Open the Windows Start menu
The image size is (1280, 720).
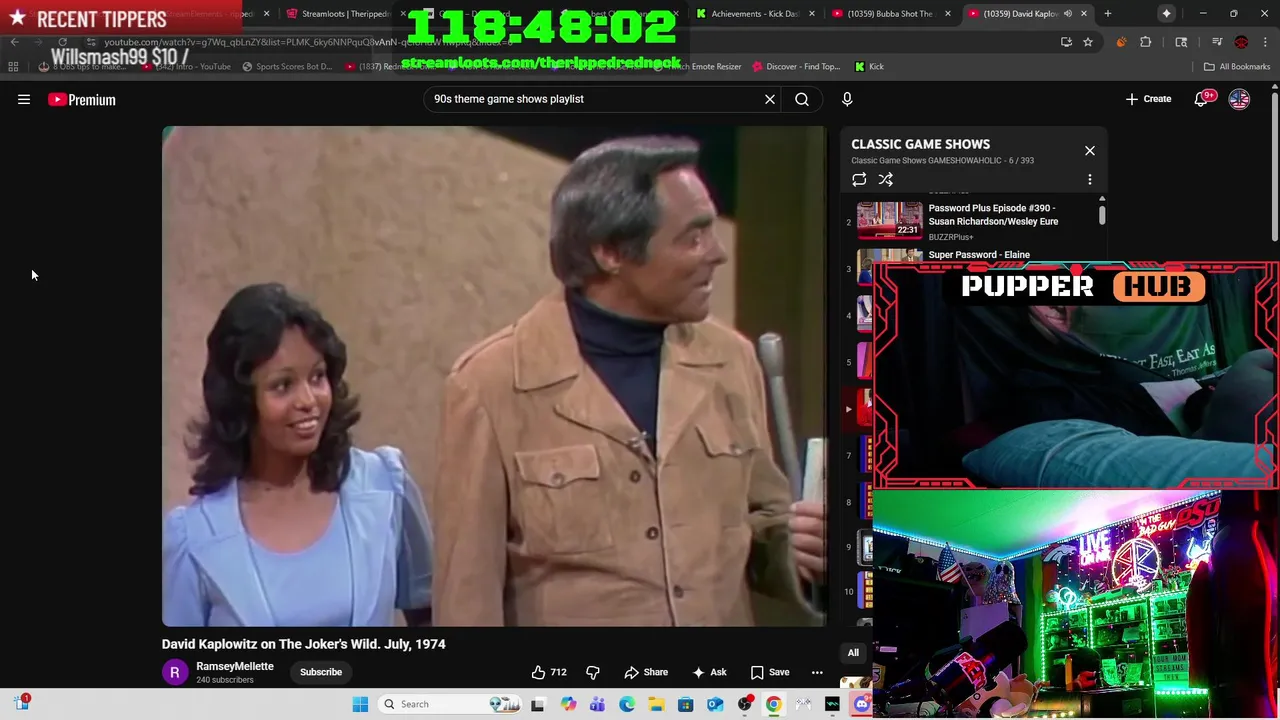coord(360,704)
